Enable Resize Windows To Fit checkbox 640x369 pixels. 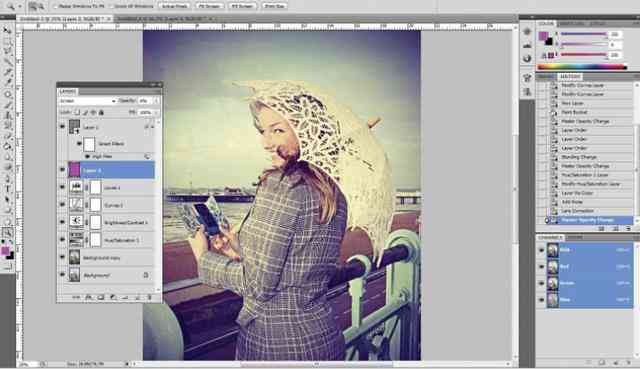[x=56, y=6]
